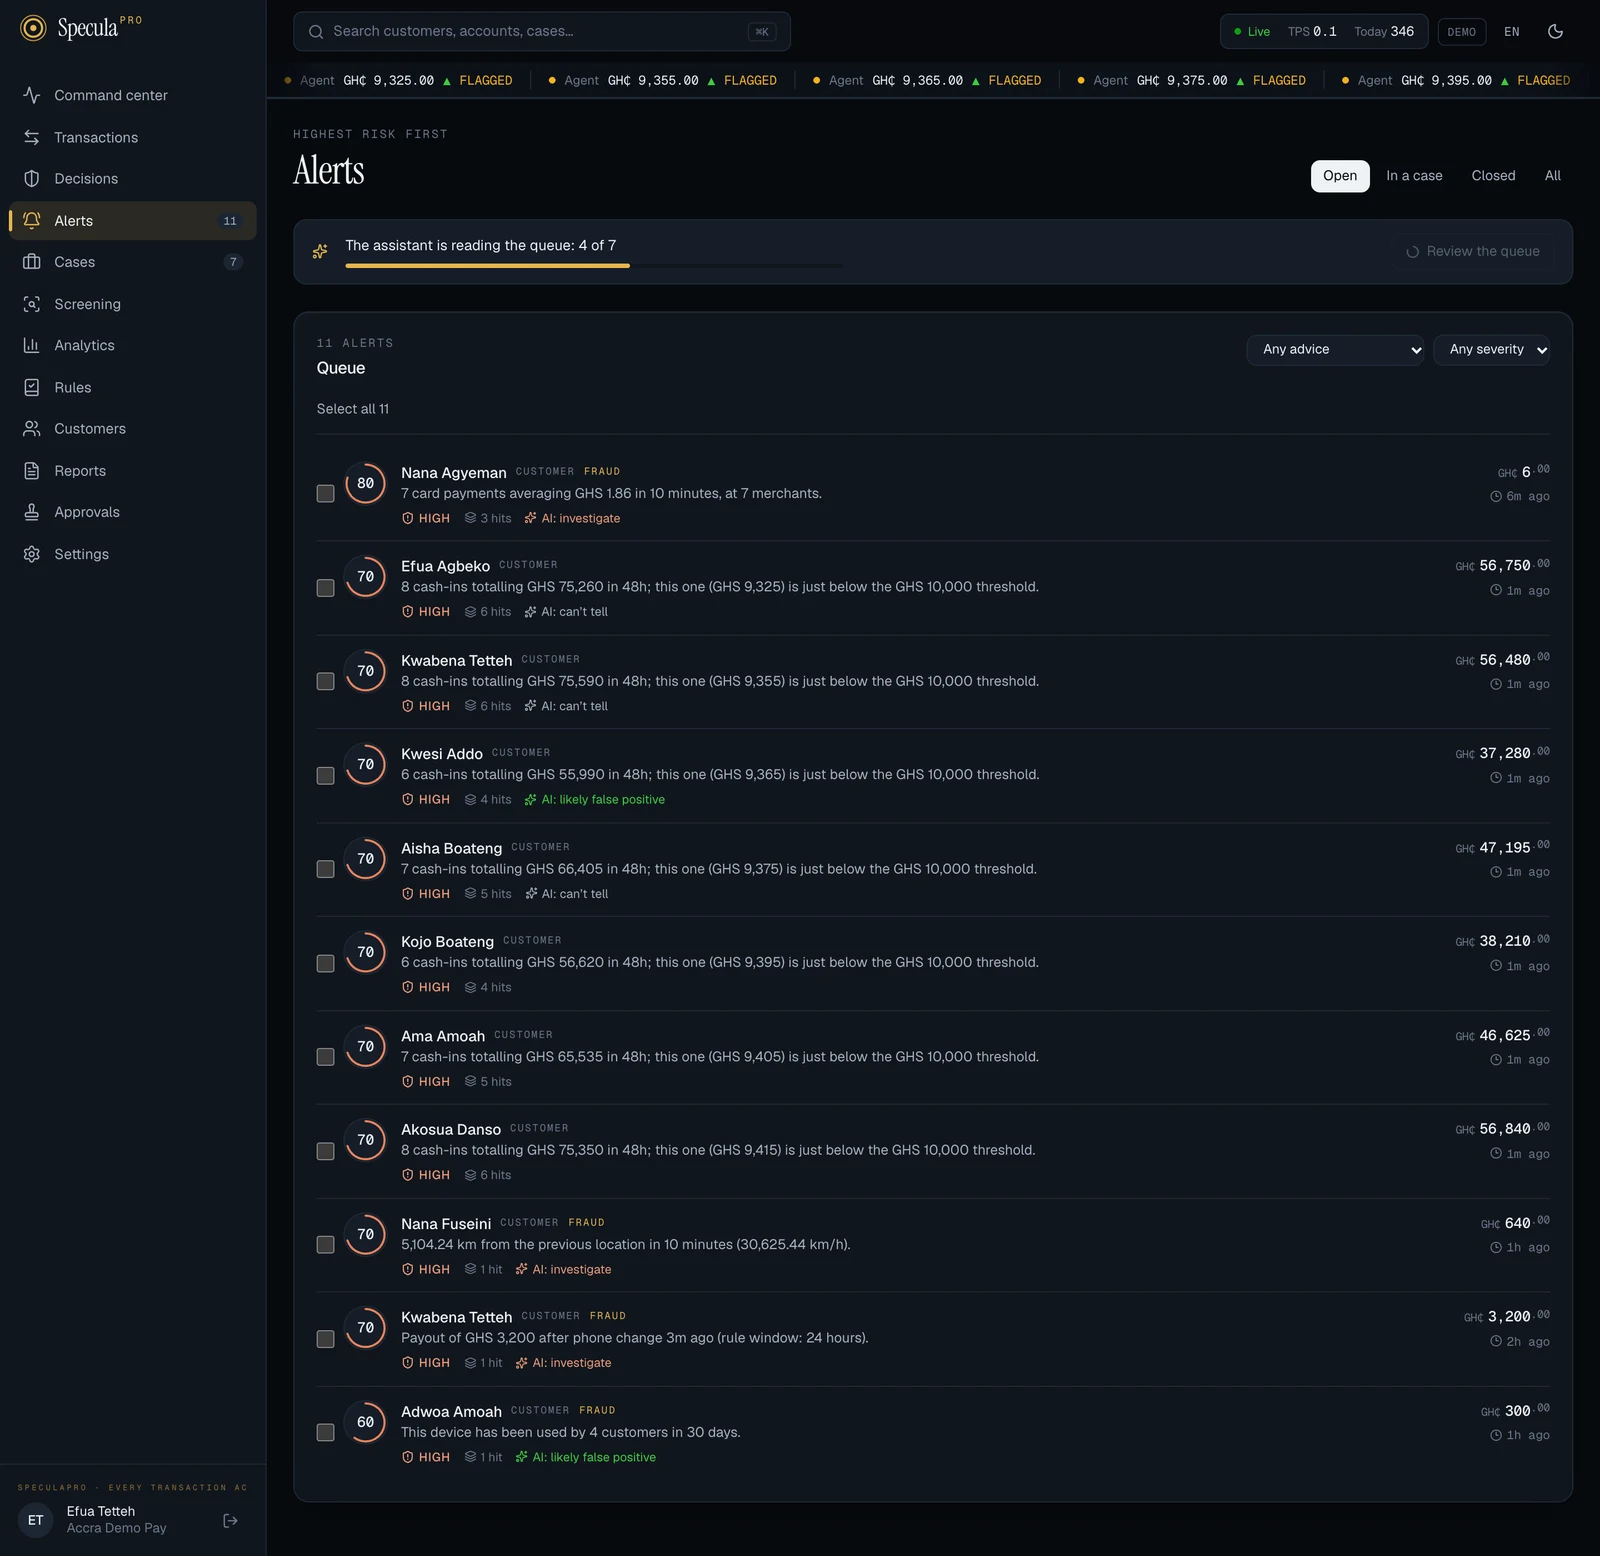The image size is (1600, 1556).
Task: Click the search customers input field
Action: point(542,32)
